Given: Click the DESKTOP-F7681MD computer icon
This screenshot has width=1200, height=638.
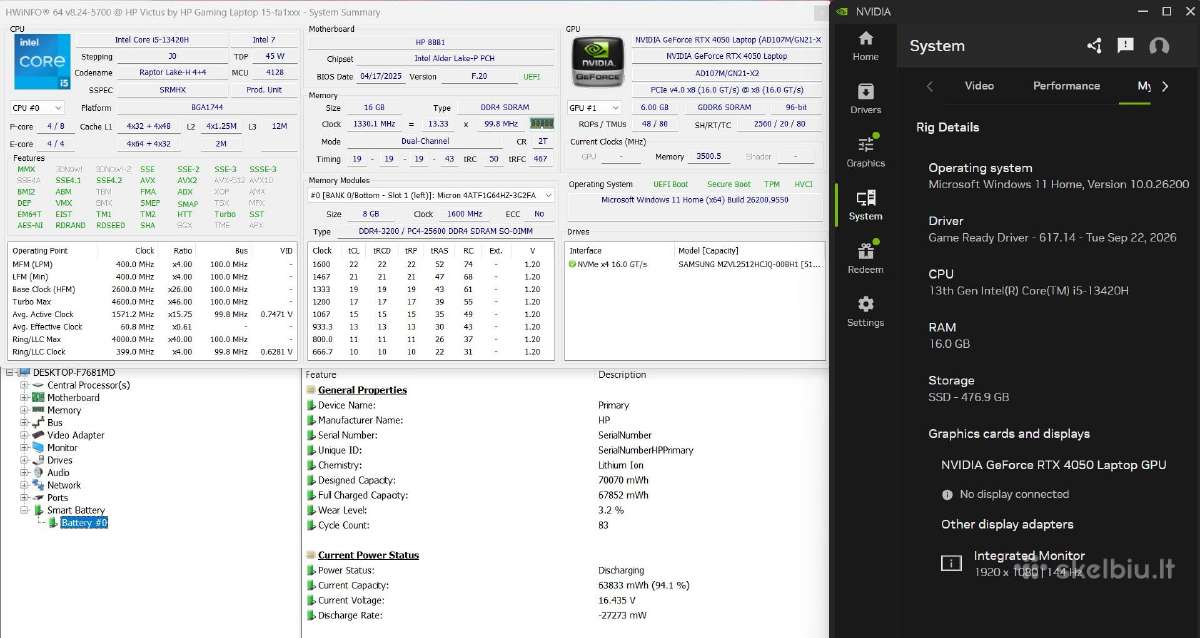Looking at the screenshot, I should [x=25, y=372].
